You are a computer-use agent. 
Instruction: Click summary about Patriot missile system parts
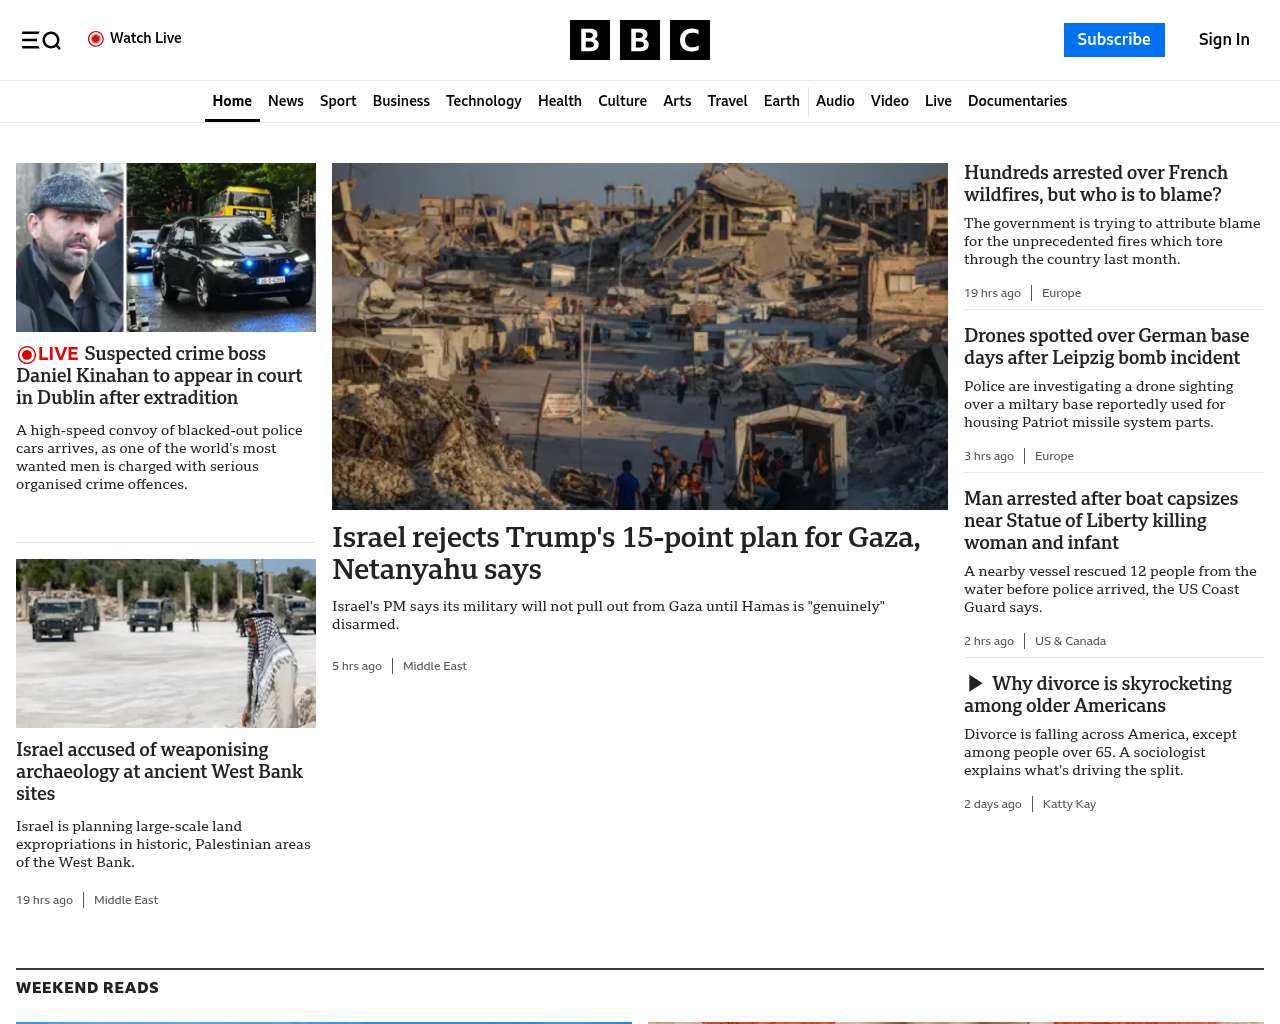click(1099, 404)
